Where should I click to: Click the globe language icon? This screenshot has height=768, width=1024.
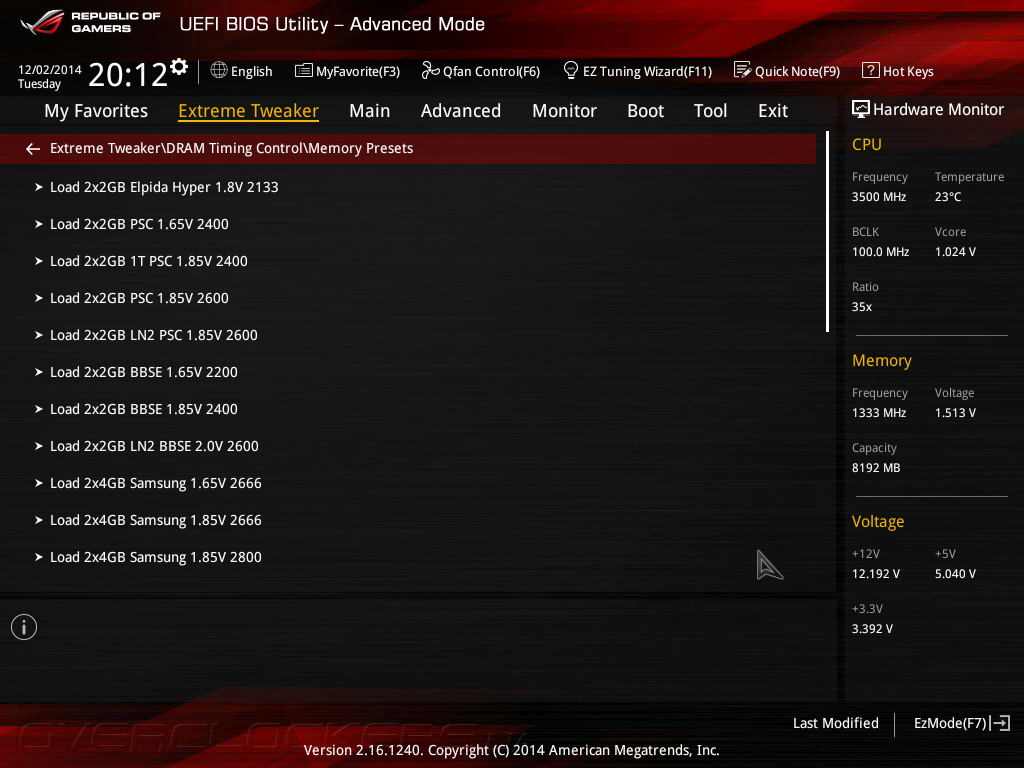pyautogui.click(x=219, y=70)
